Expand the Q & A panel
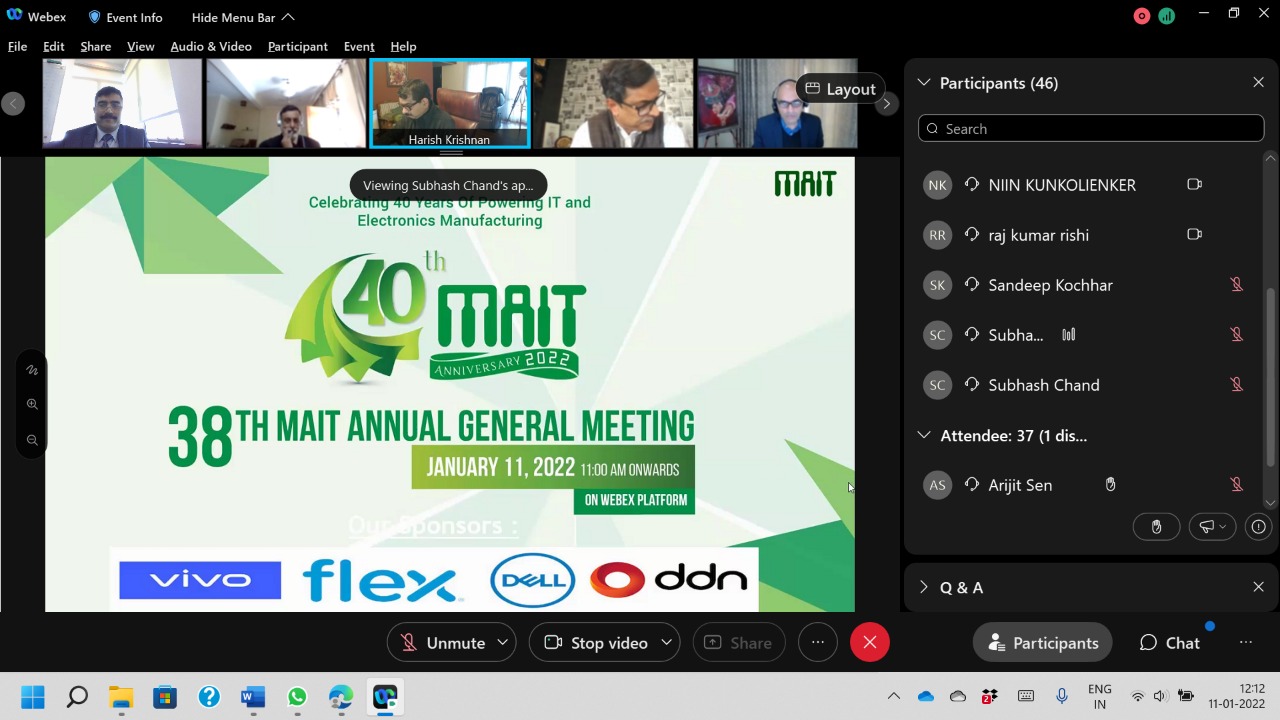Screen dimensions: 1280x720 (x=923, y=587)
